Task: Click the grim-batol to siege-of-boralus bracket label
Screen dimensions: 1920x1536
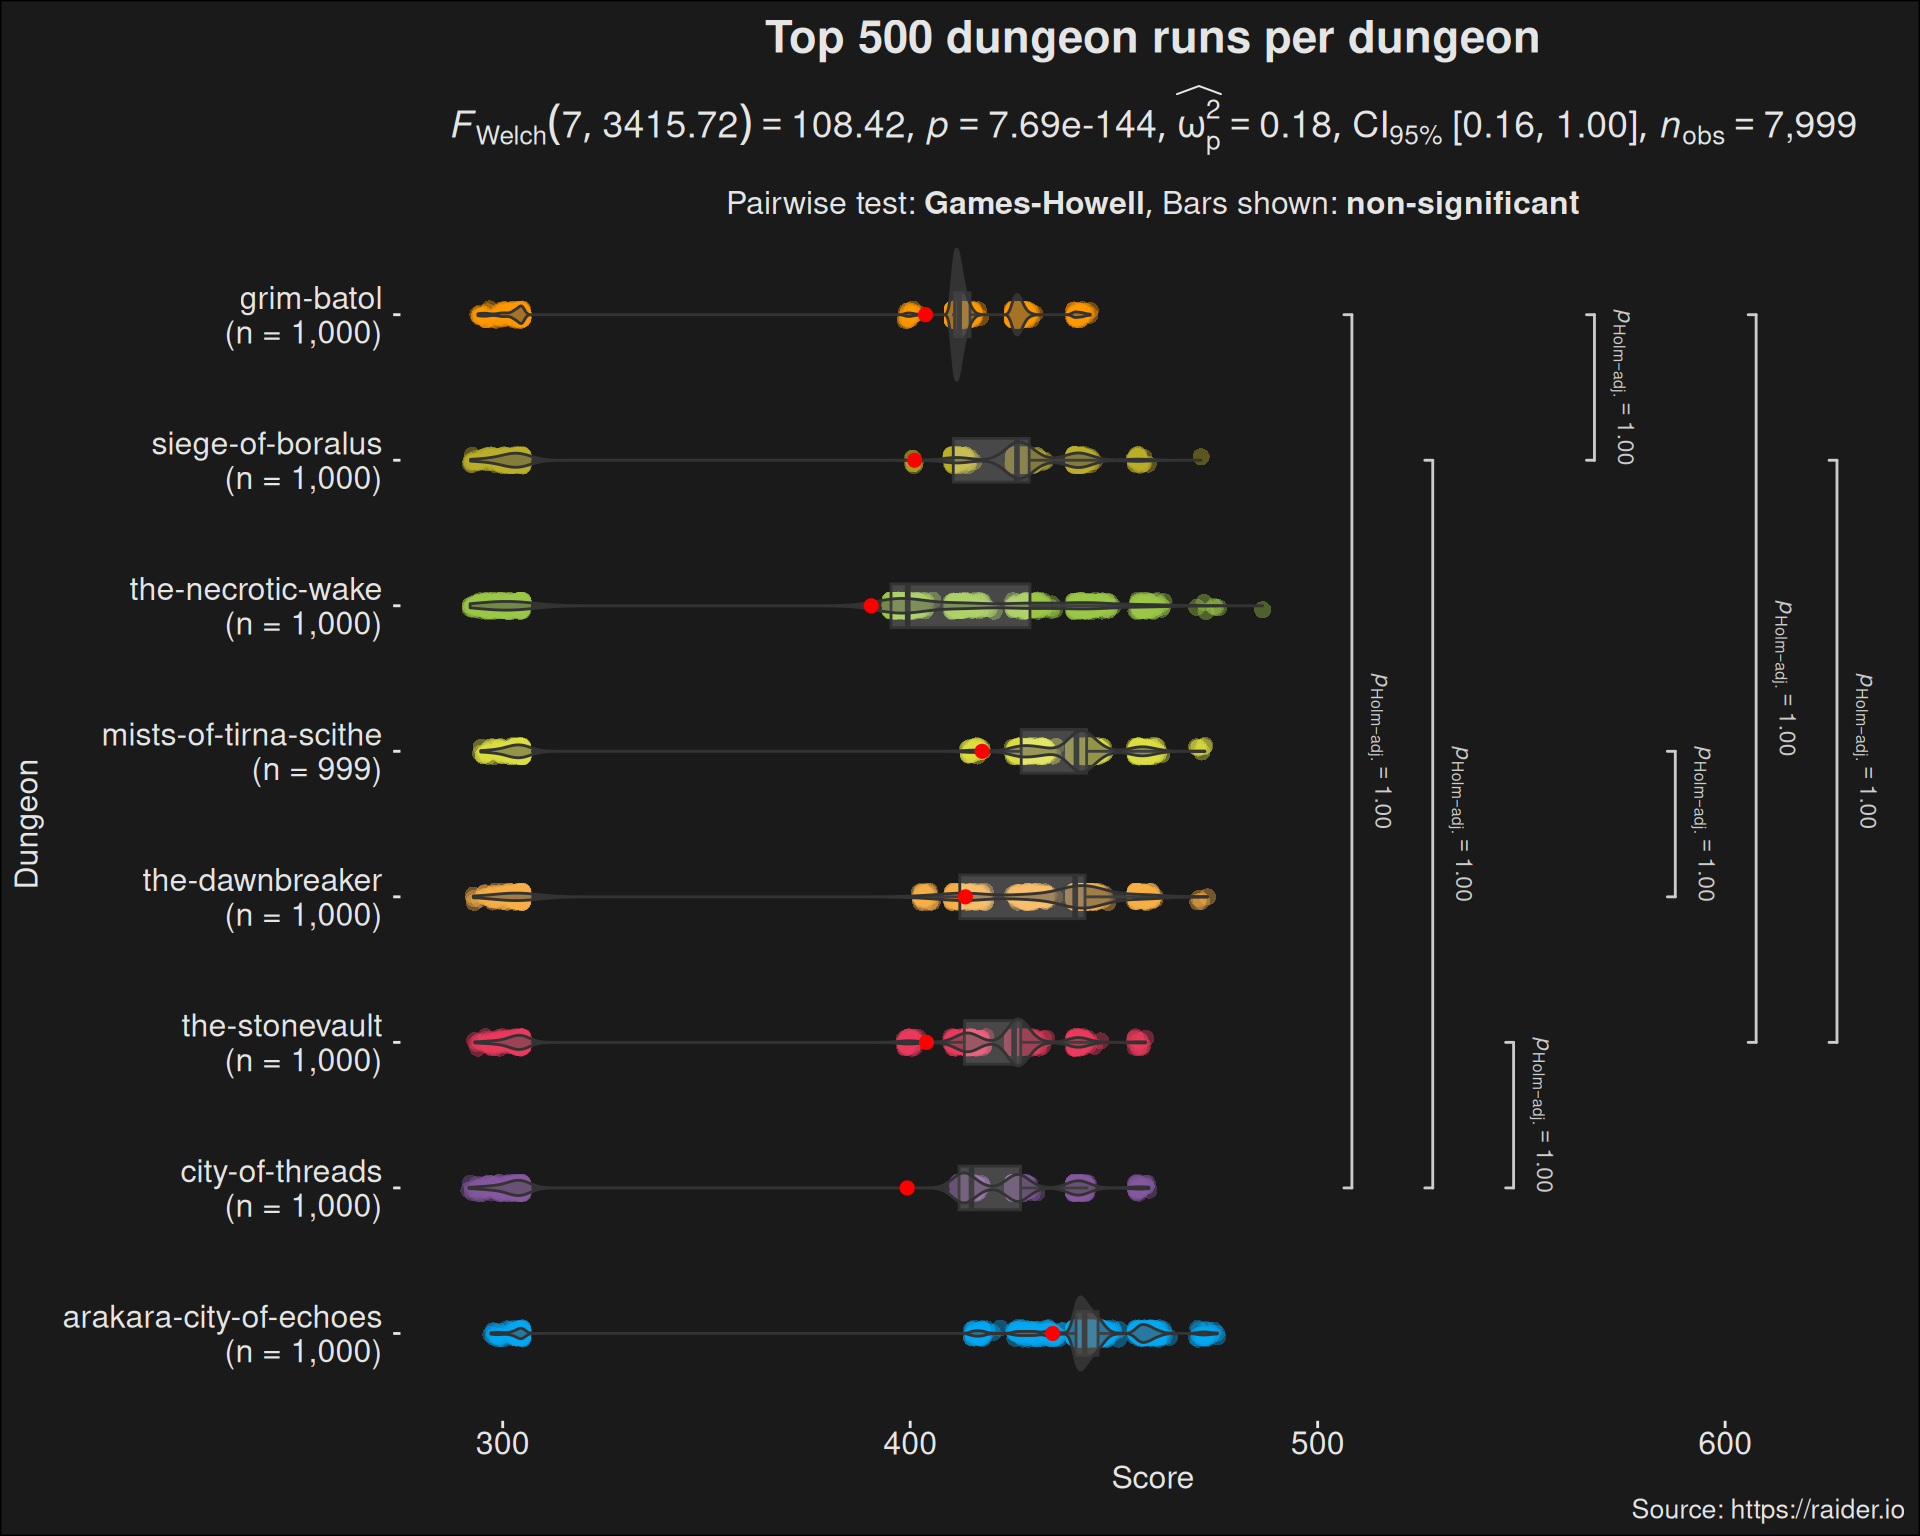Action: point(1623,388)
